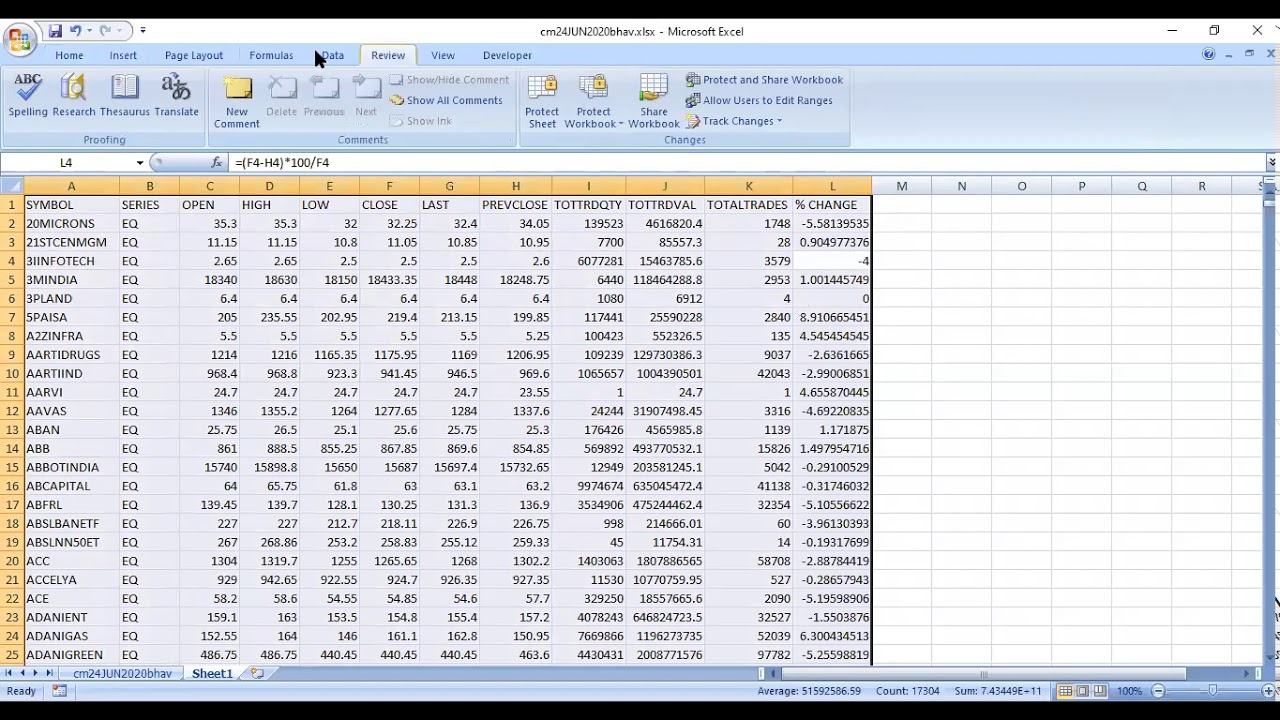Insert a New Comment

[x=237, y=101]
